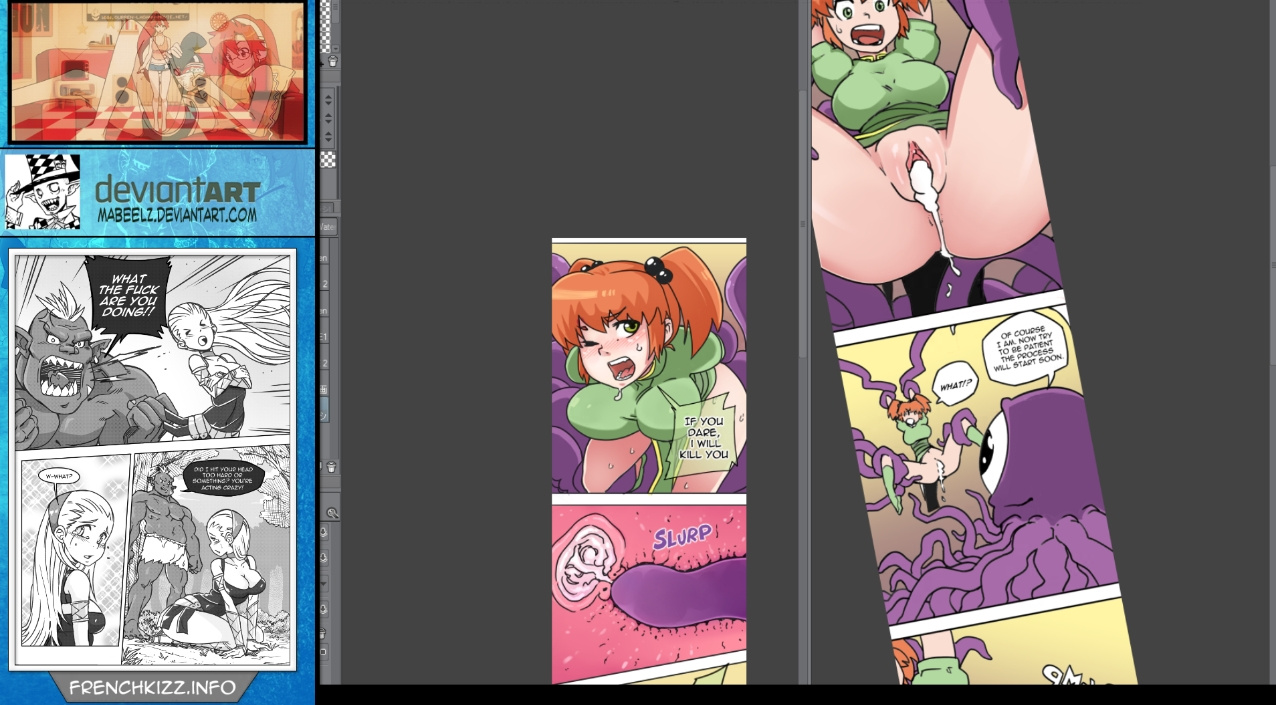Click the black-and-white comic page preview
This screenshot has height=705, width=1276.
pos(153,458)
